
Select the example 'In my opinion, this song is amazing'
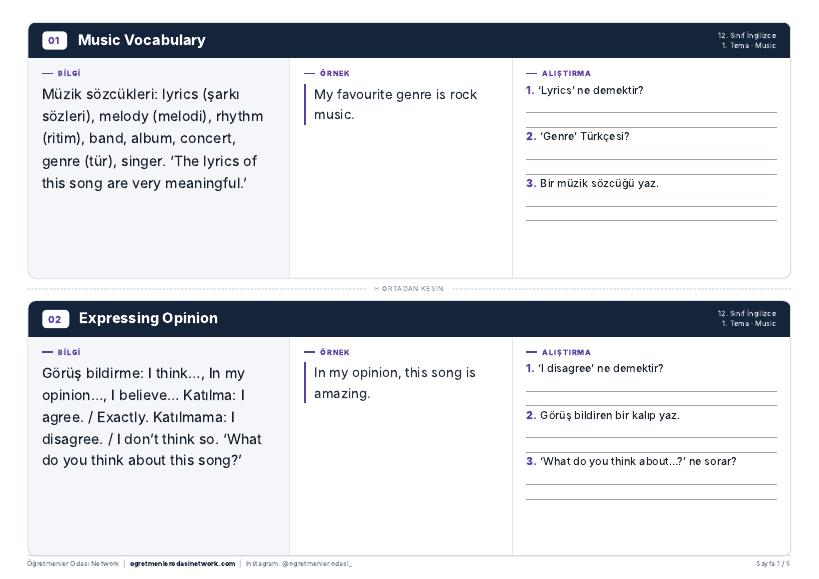pyautogui.click(x=394, y=383)
